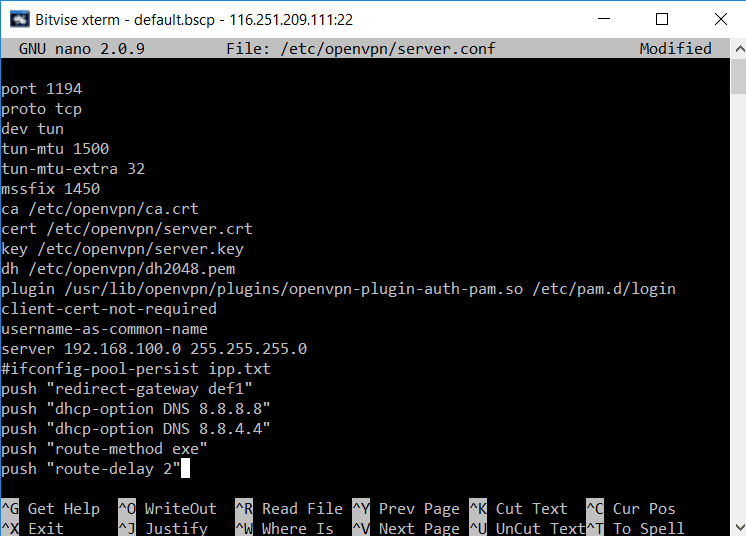Click the scrollbar down arrow

[x=739, y=527]
